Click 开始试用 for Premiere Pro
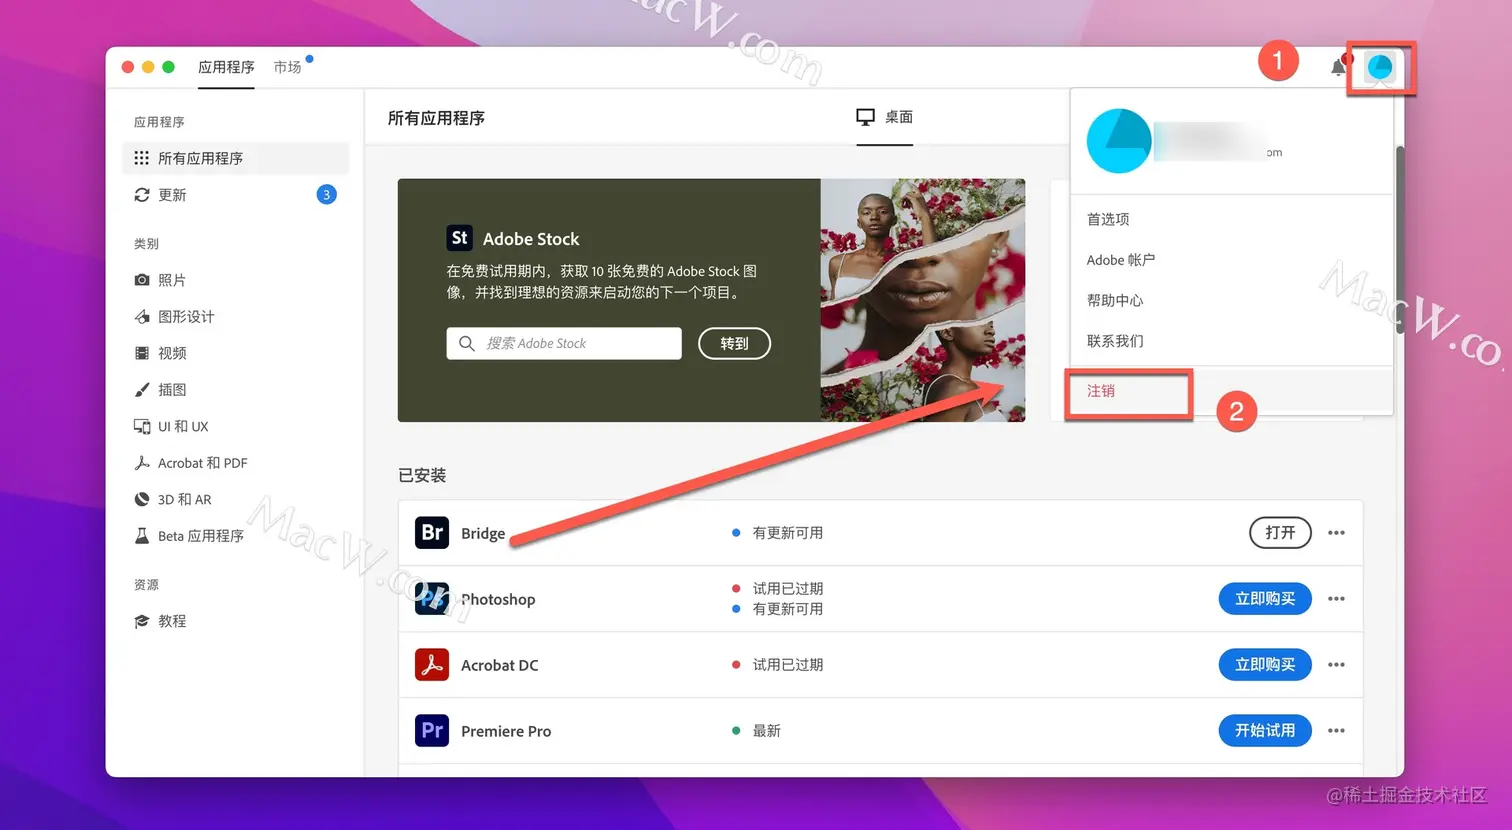The width and height of the screenshot is (1512, 830). (x=1265, y=731)
